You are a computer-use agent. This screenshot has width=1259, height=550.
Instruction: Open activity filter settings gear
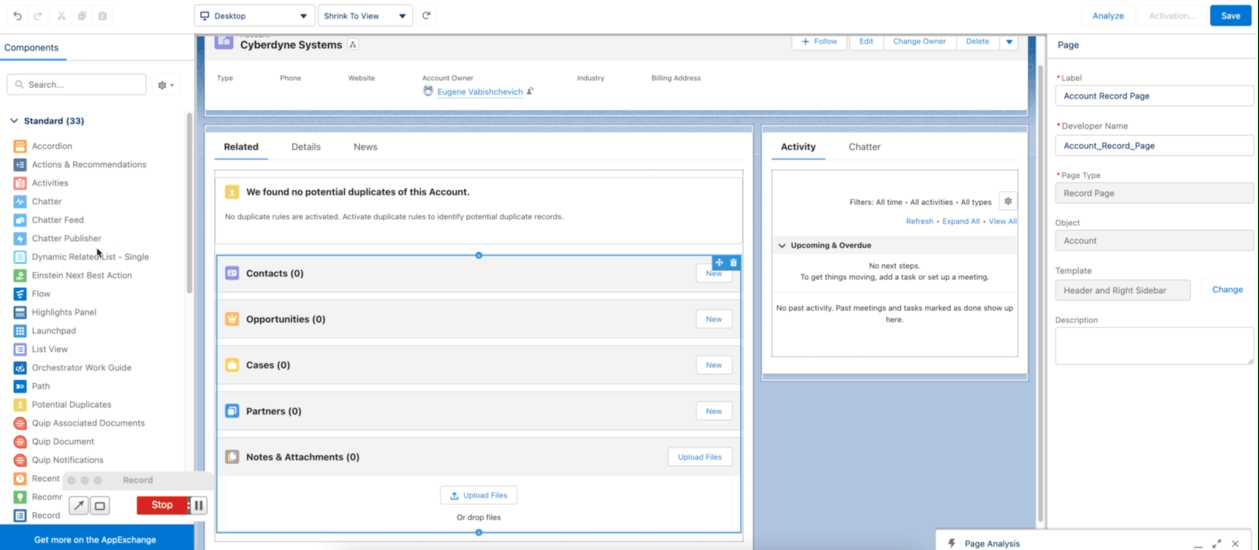tap(1008, 201)
